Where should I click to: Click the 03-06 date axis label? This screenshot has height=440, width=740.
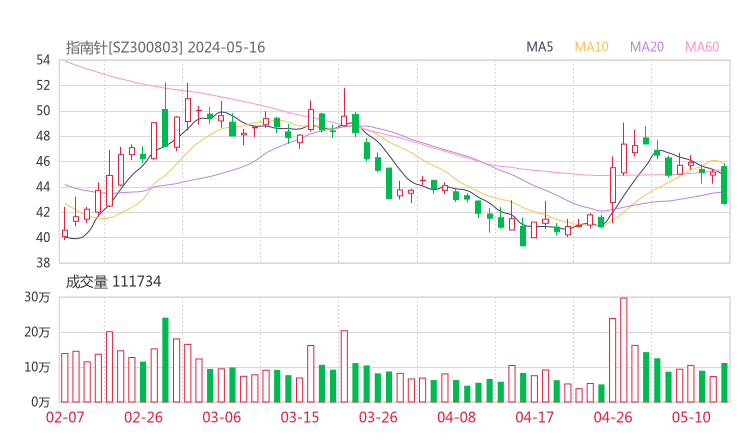221,417
